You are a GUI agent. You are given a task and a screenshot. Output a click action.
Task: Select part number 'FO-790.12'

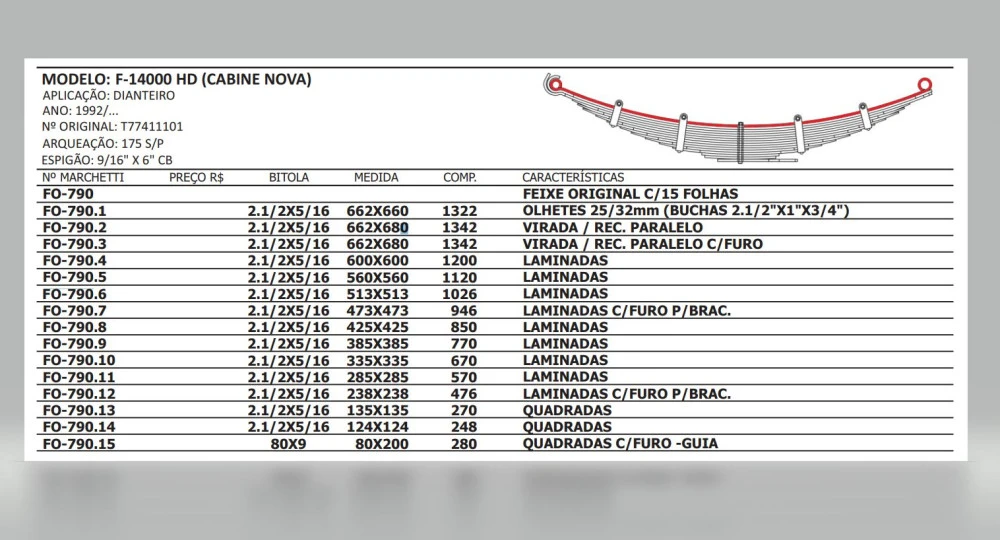tap(79, 393)
